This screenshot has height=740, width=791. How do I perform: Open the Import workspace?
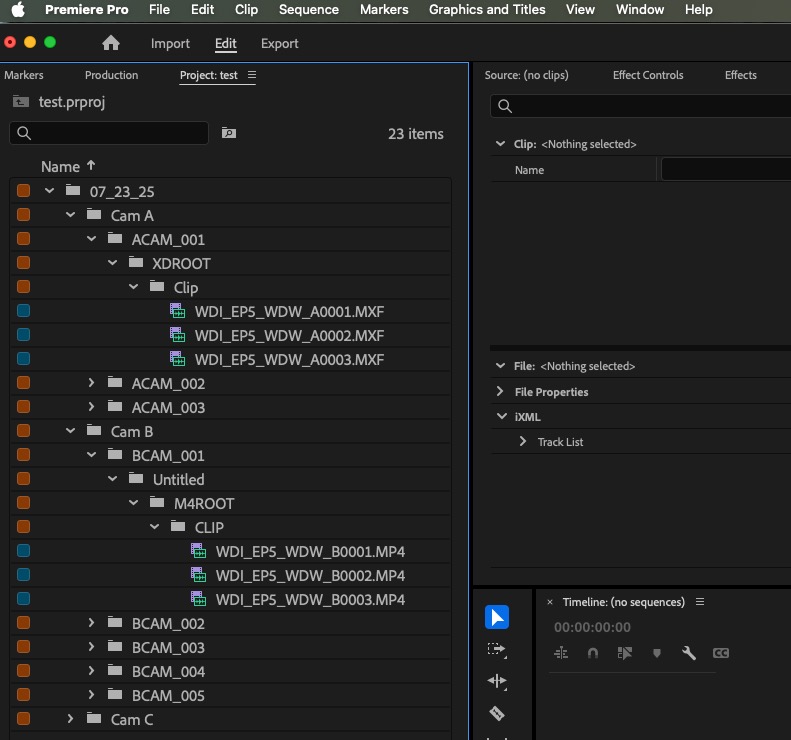click(170, 44)
